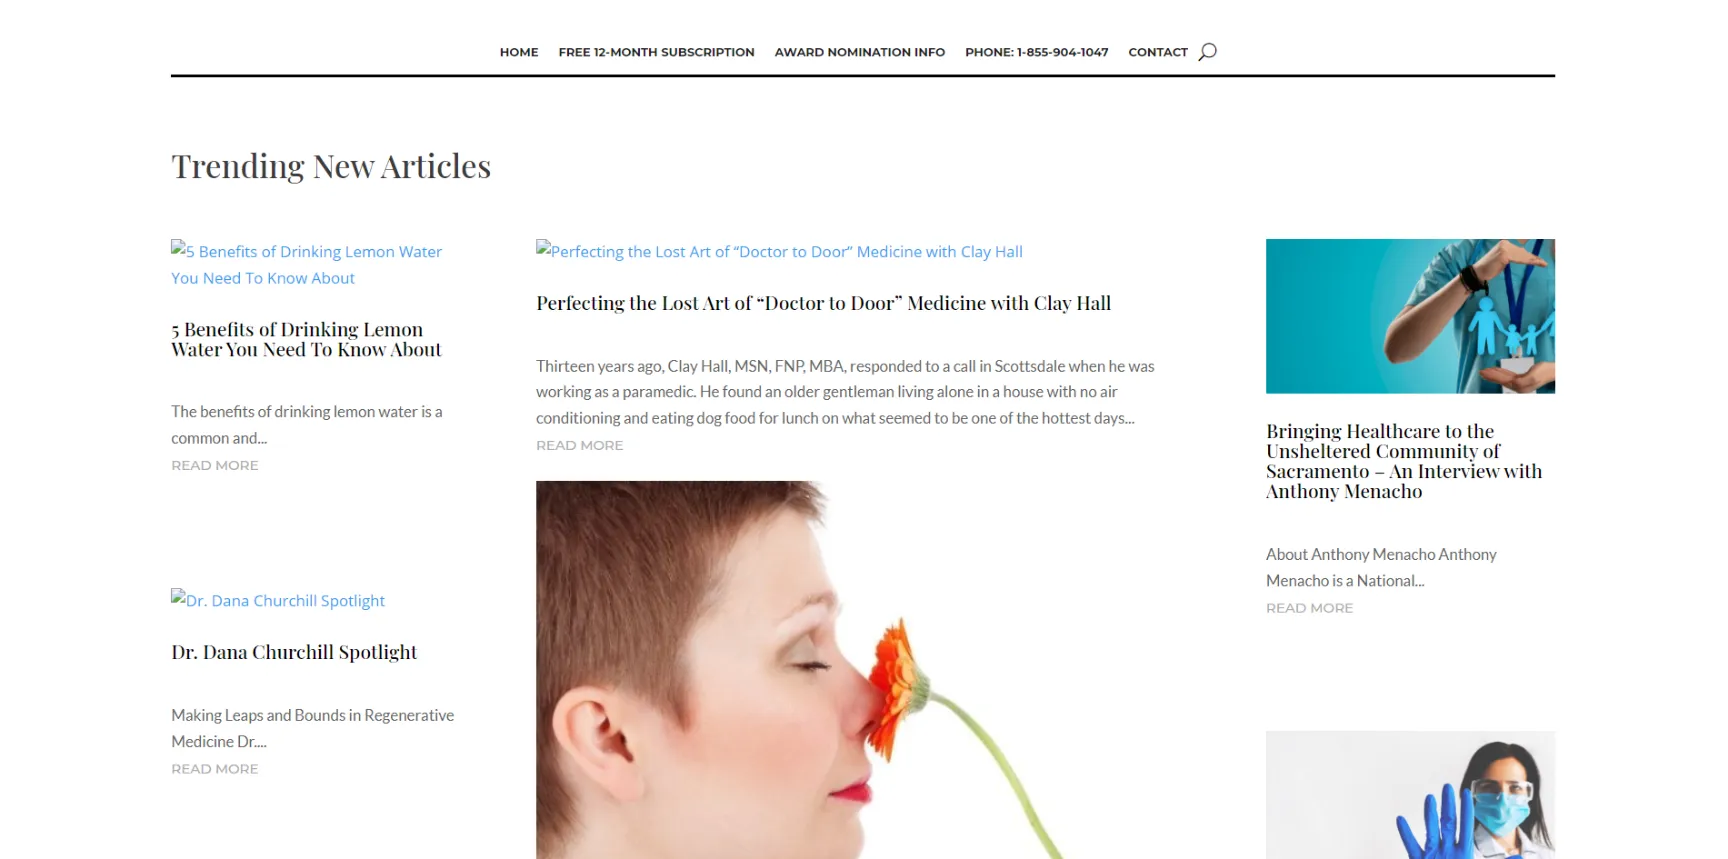
Task: Open the search magnifier icon in navigation
Action: tap(1207, 52)
